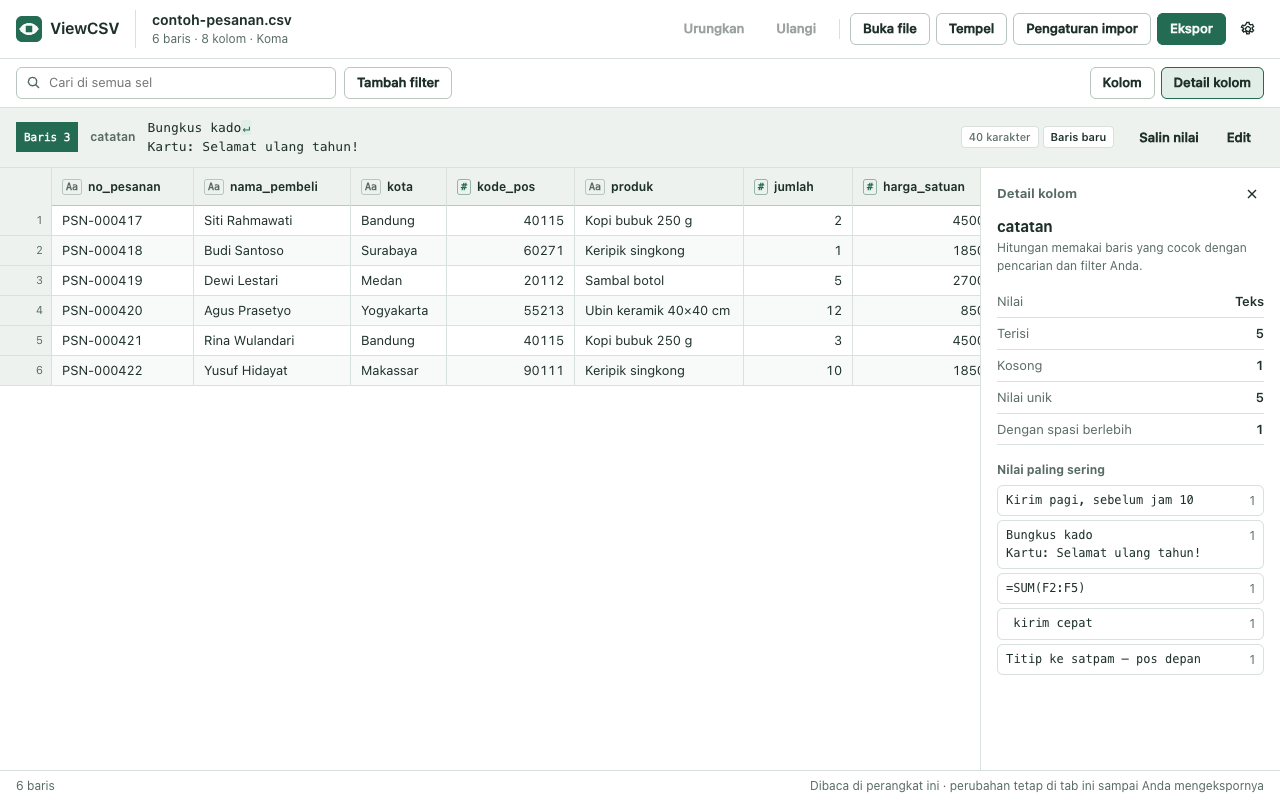This screenshot has width=1280, height=800.
Task: Click the ViewCSV eye logo
Action: [29, 29]
